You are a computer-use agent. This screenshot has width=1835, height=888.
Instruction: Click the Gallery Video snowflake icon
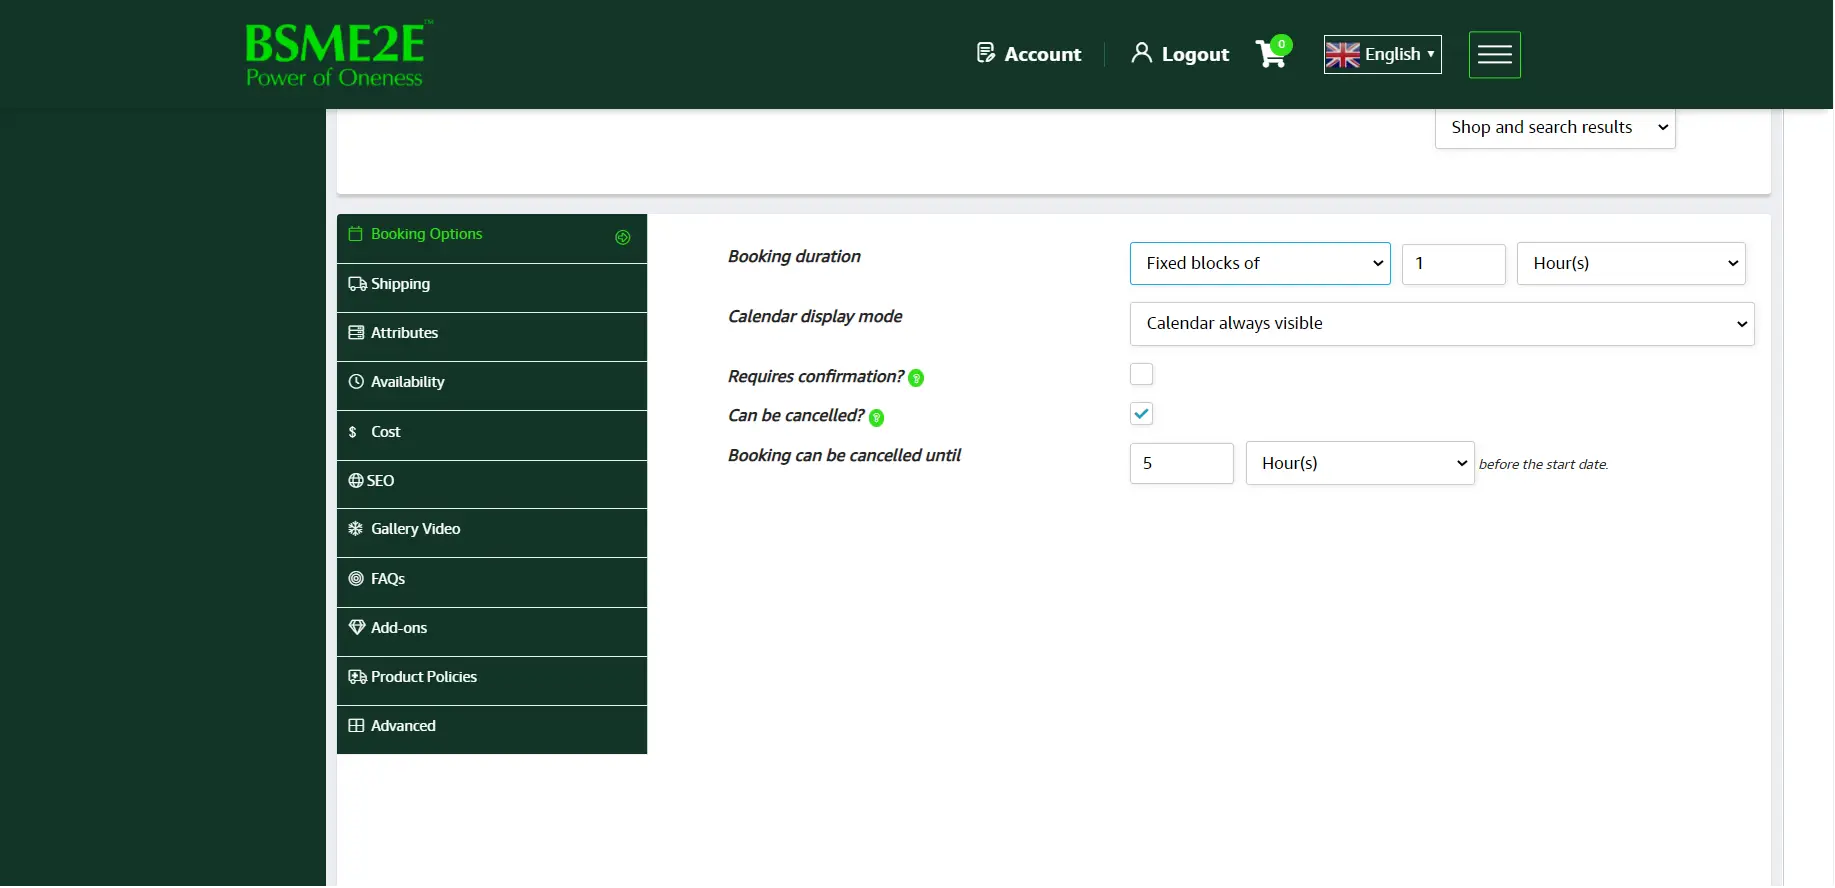tap(356, 529)
